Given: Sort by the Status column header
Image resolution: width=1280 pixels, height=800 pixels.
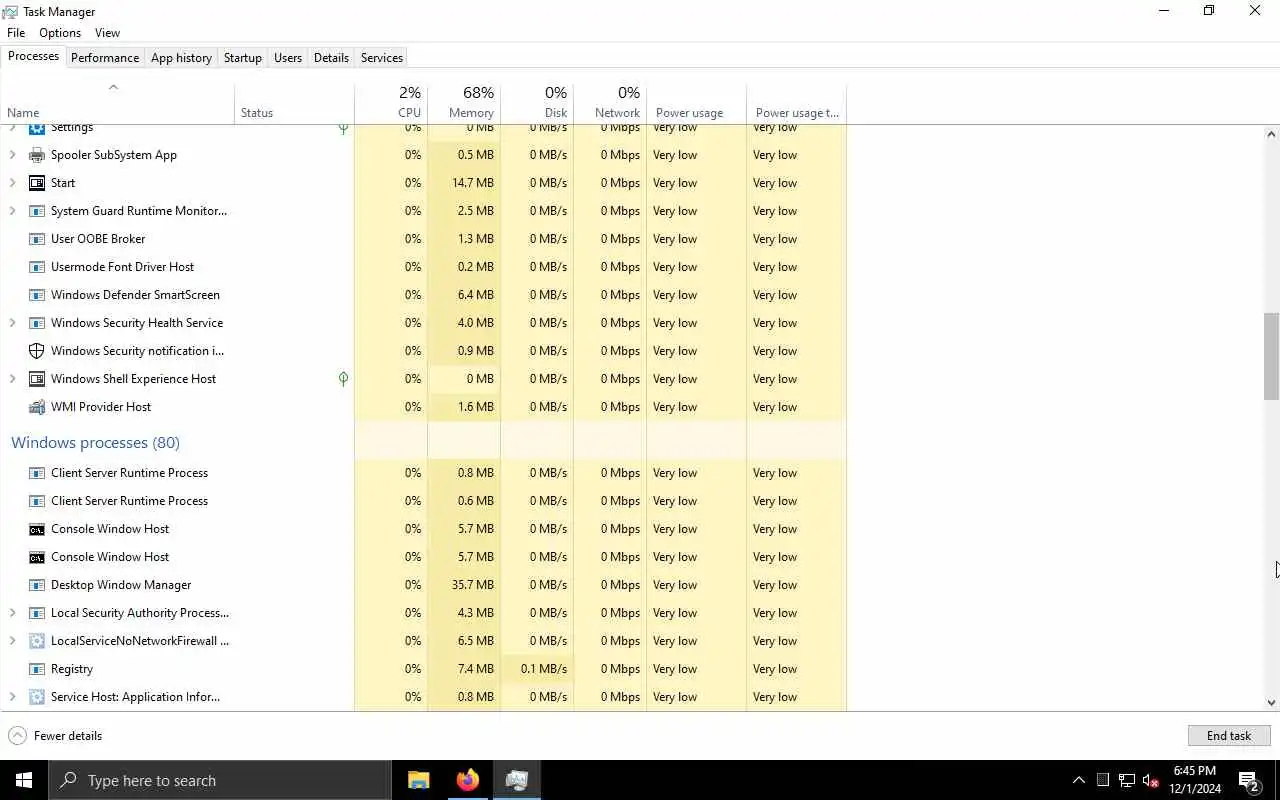Looking at the screenshot, I should click(x=294, y=103).
